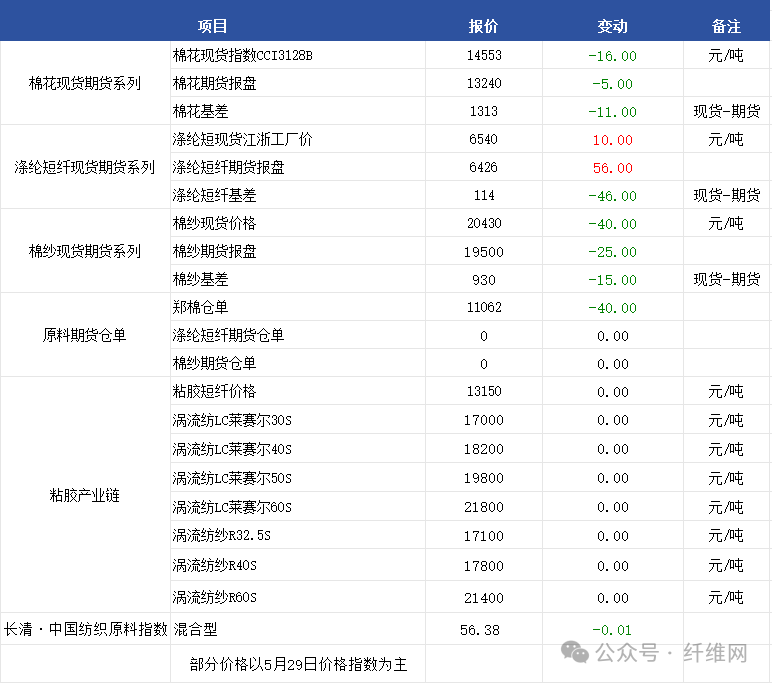Image resolution: width=772 pixels, height=683 pixels.
Task: Click the 变动 column header
Action: tap(612, 26)
